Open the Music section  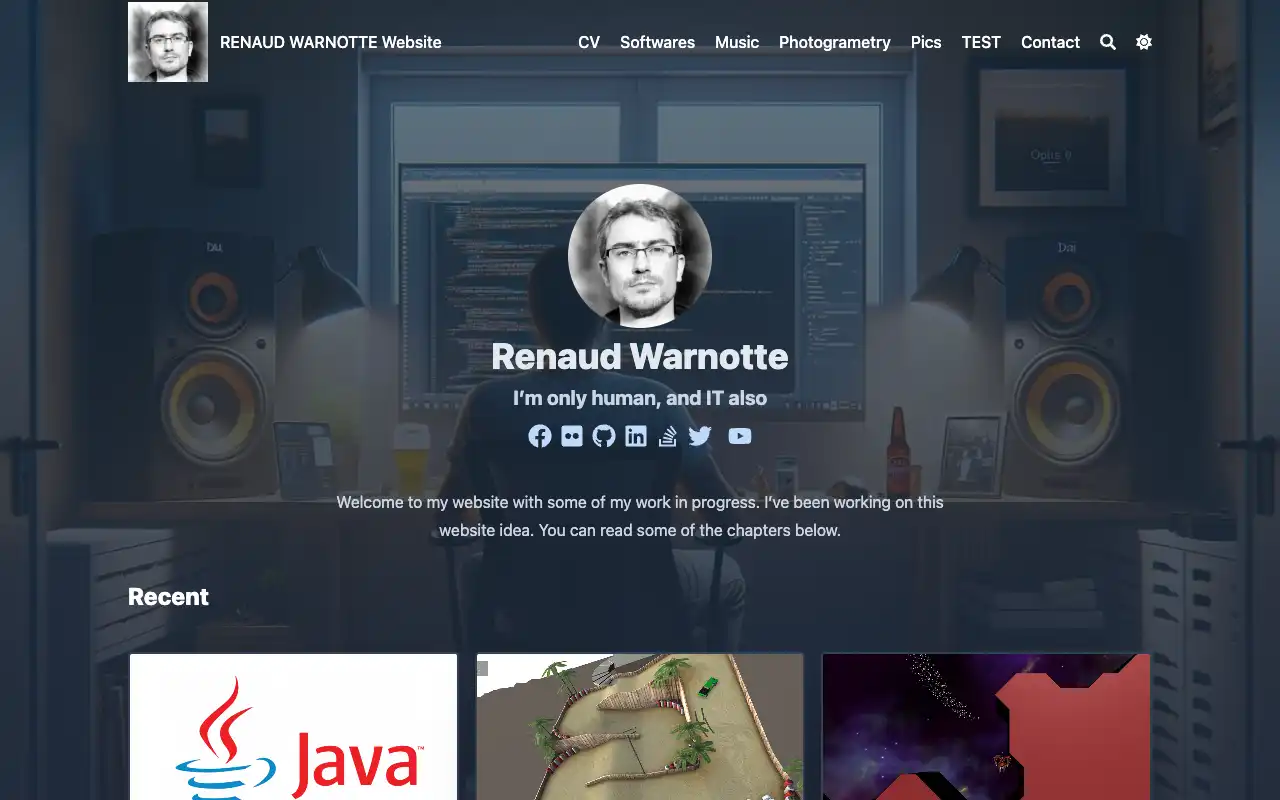[737, 42]
